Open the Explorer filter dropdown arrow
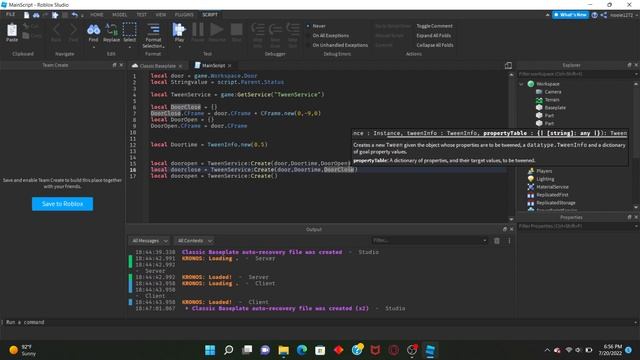 pos(636,74)
